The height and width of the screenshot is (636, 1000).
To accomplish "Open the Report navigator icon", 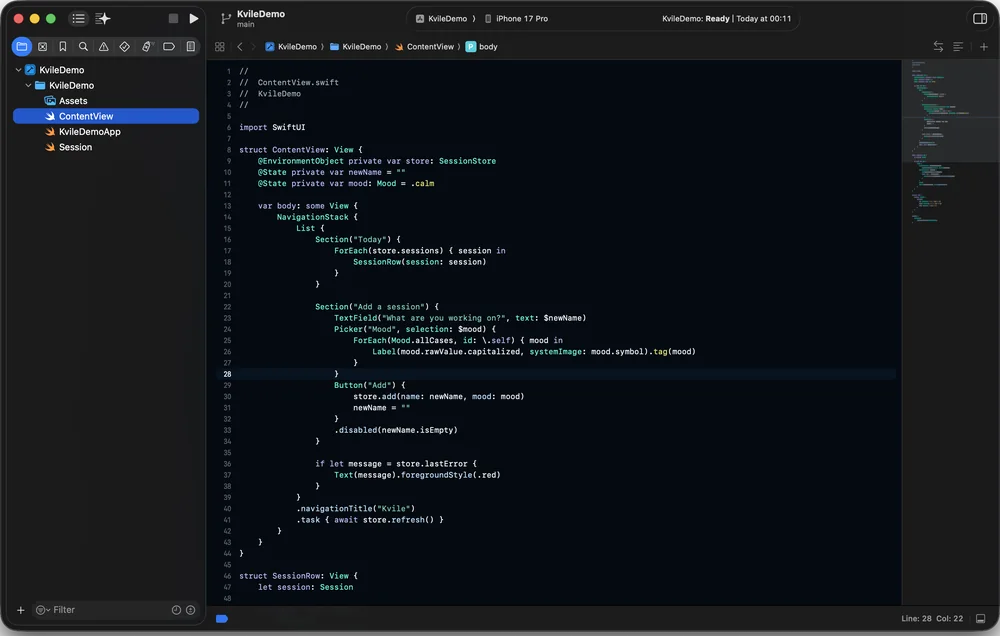I will (x=191, y=47).
